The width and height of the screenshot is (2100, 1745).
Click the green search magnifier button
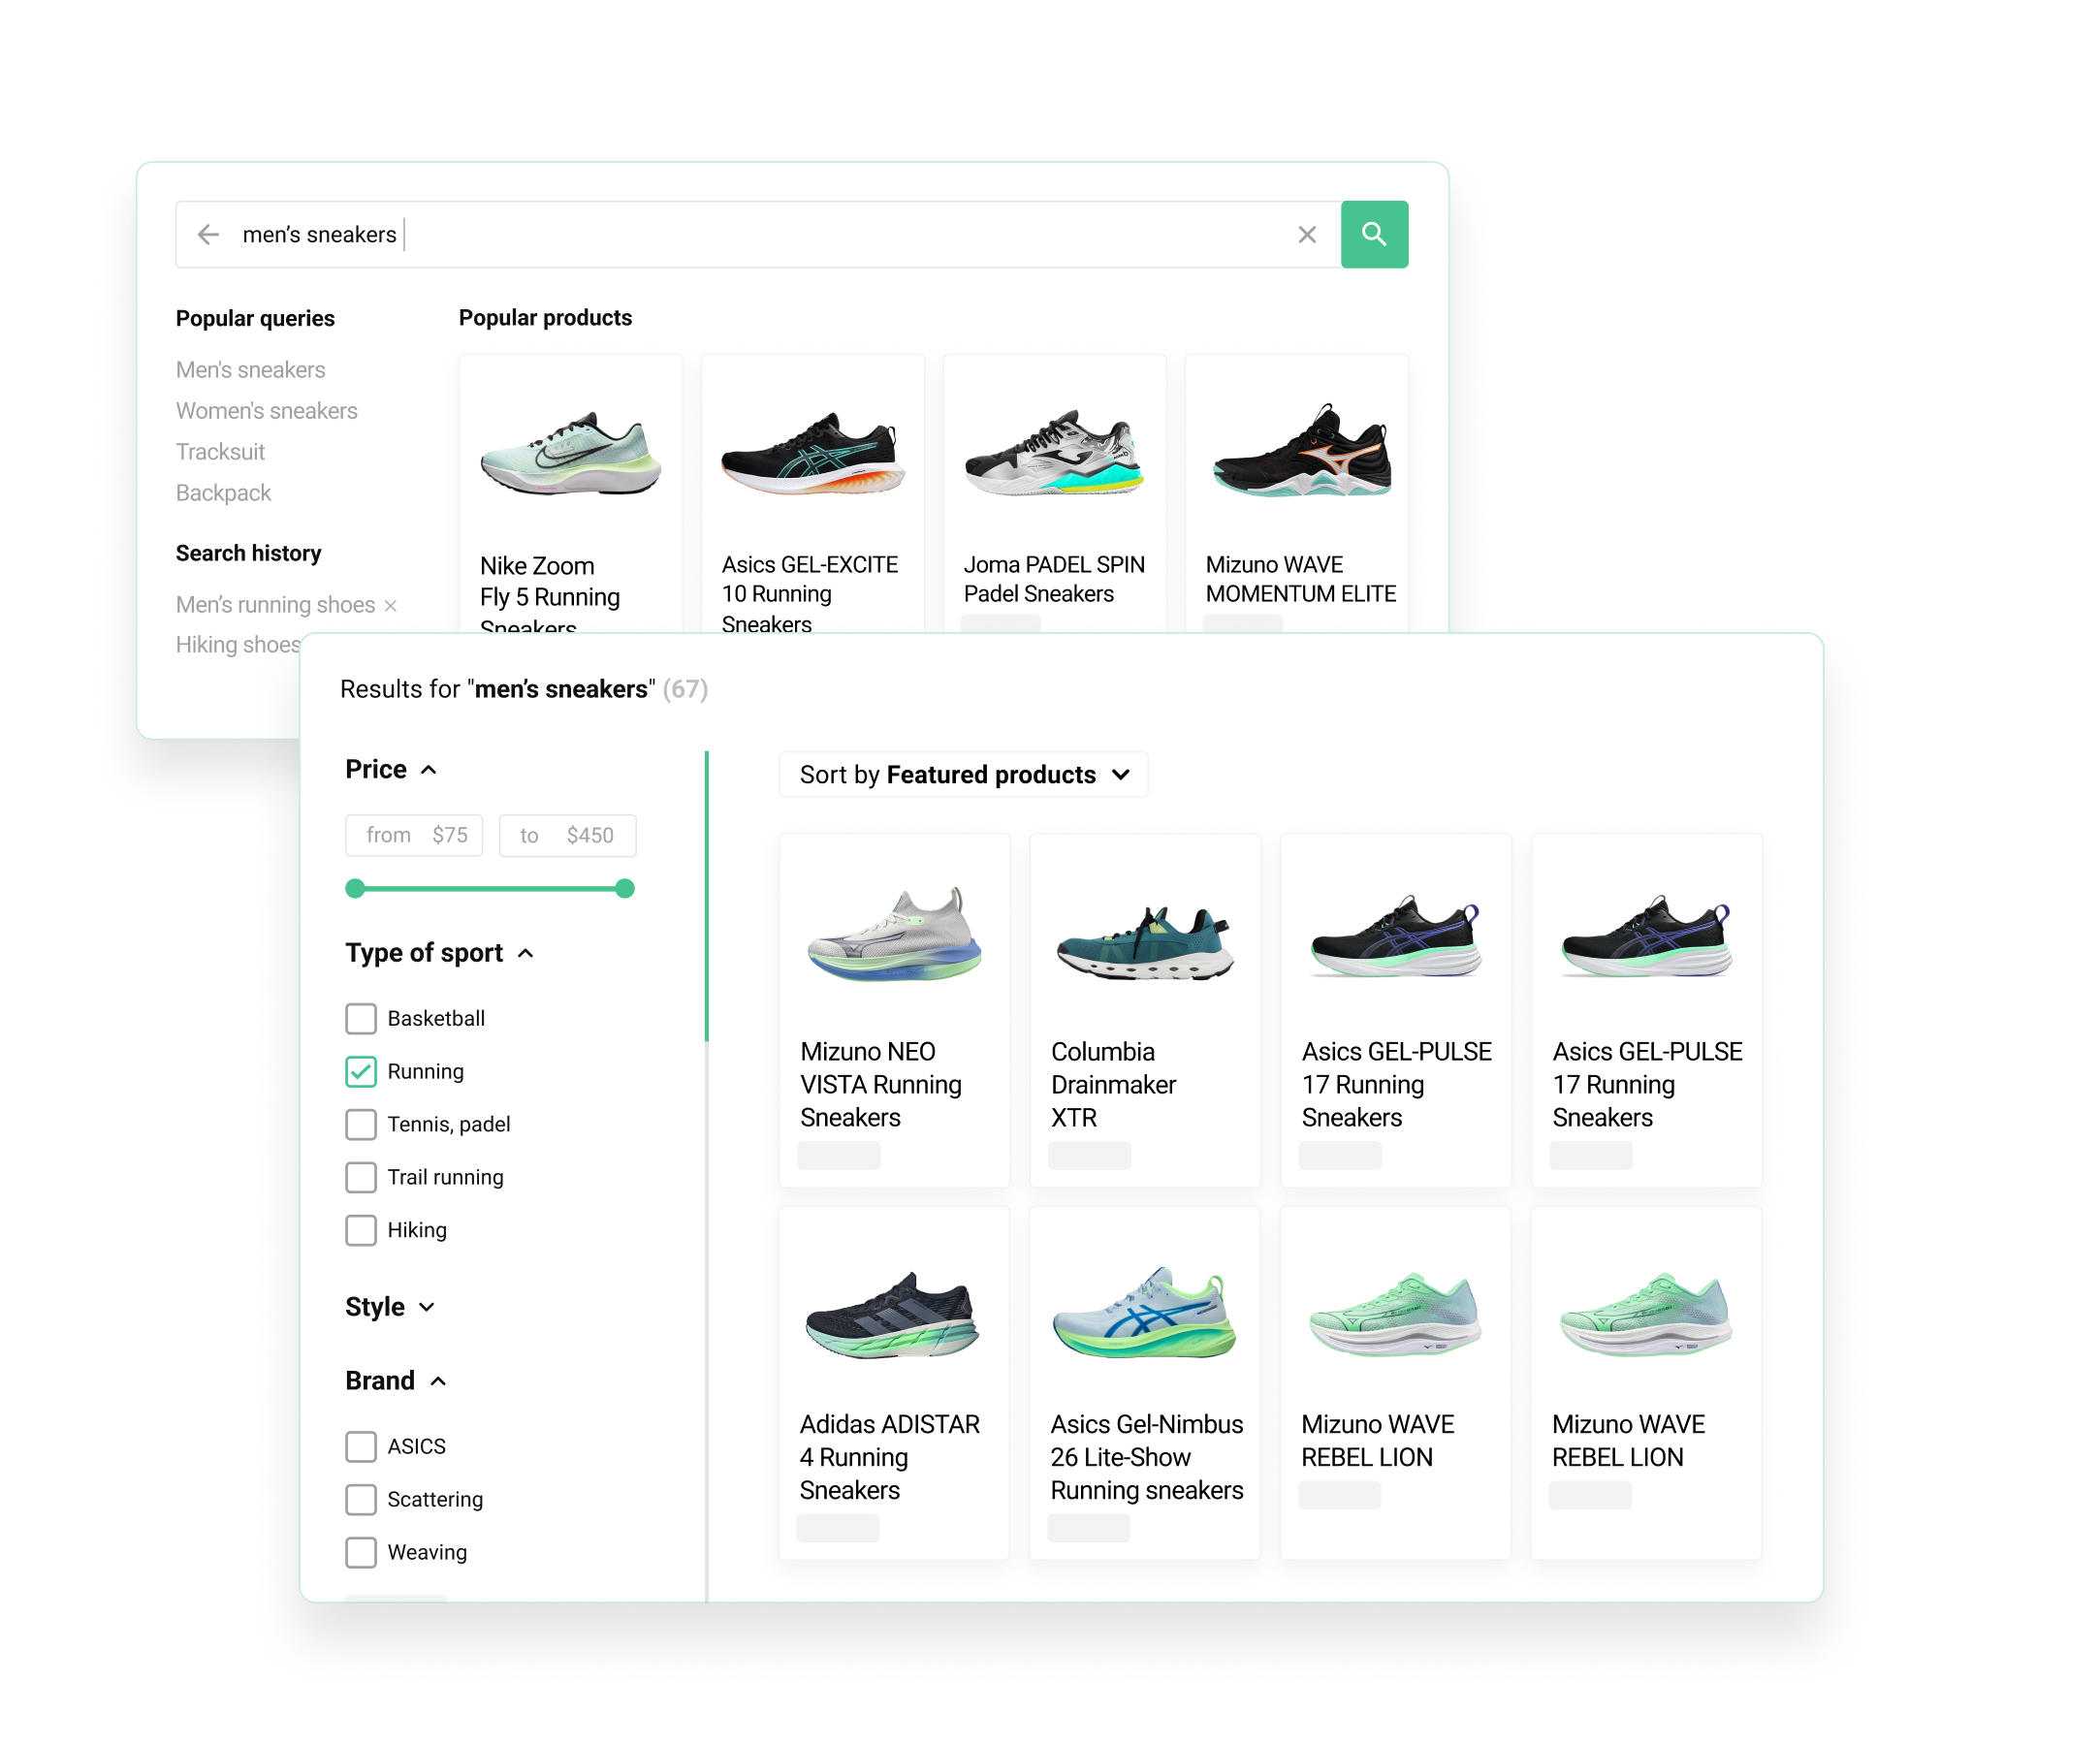click(1375, 235)
